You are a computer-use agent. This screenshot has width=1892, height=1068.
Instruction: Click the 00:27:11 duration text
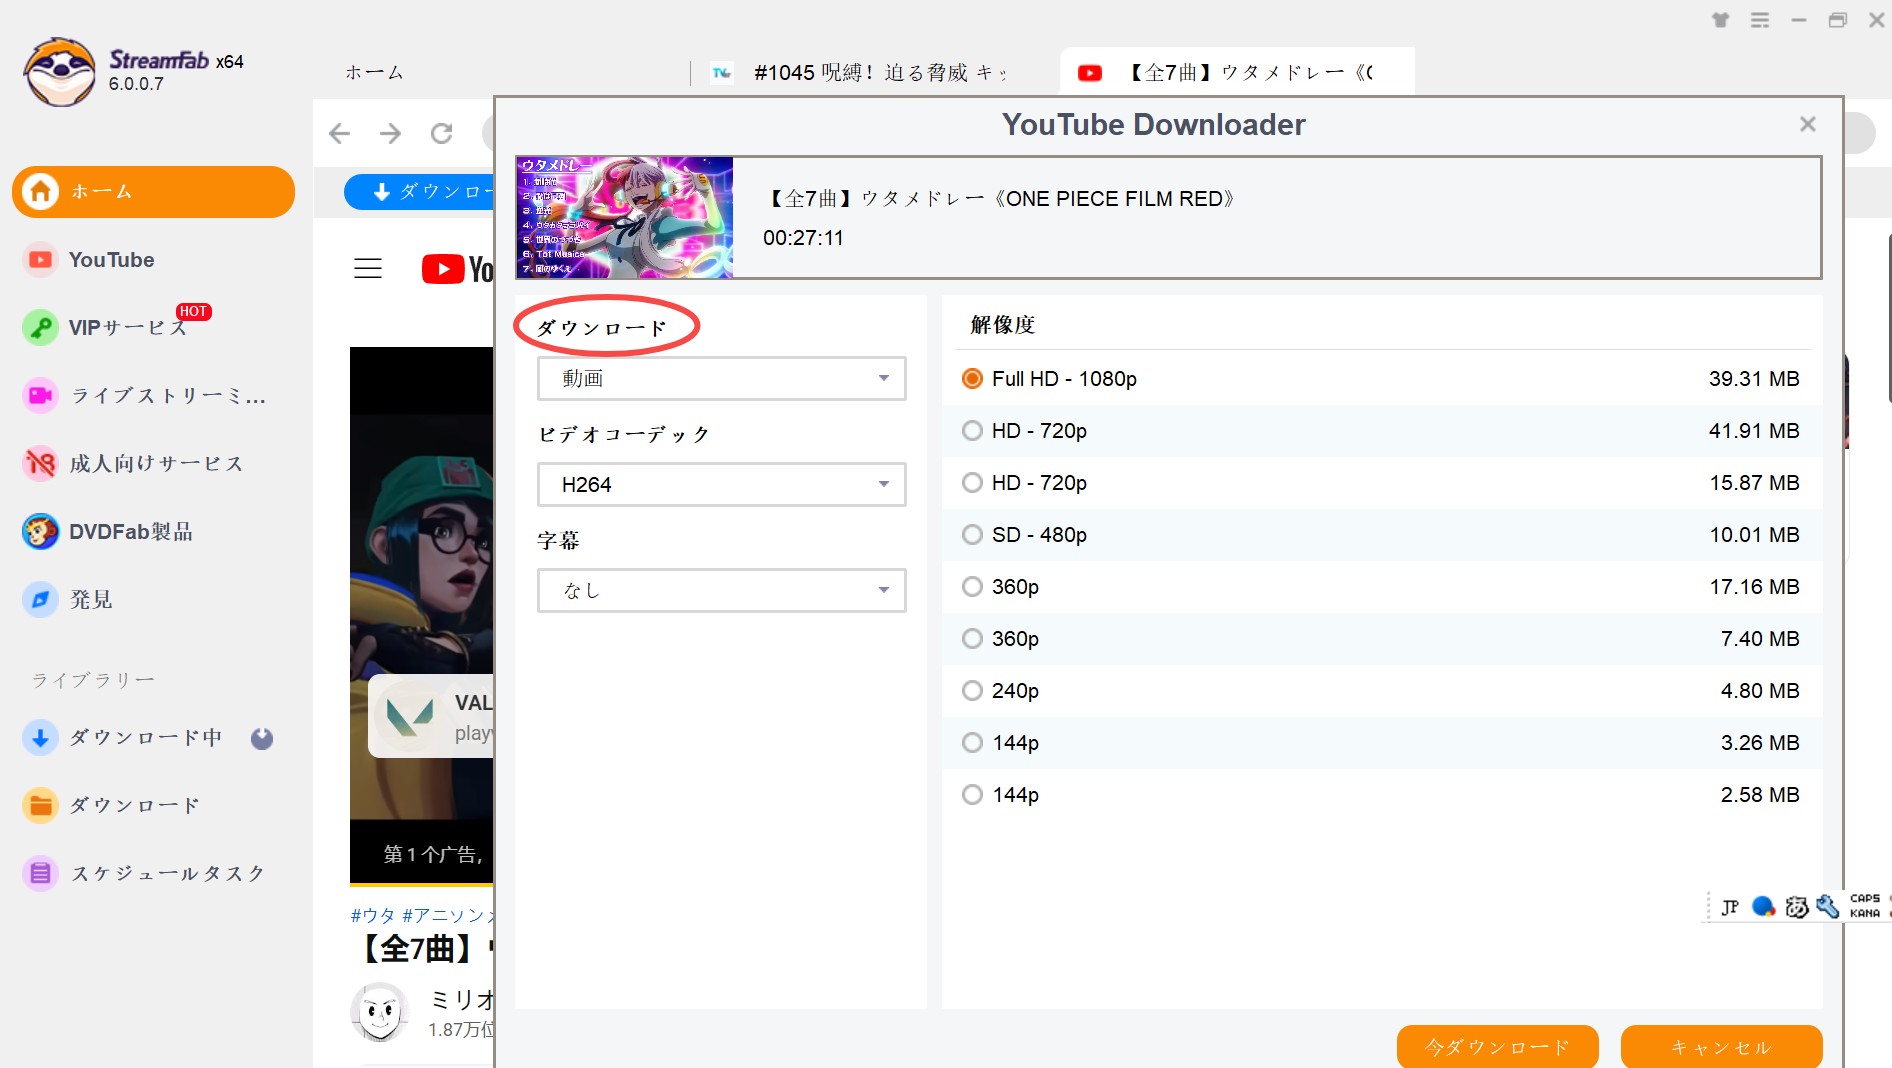tap(803, 238)
